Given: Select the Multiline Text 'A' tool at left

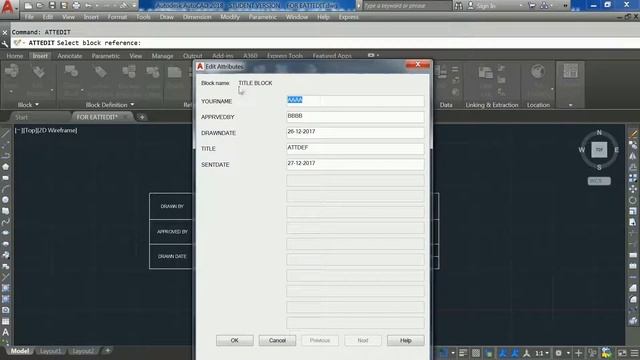Looking at the screenshot, I should (x=5, y=332).
